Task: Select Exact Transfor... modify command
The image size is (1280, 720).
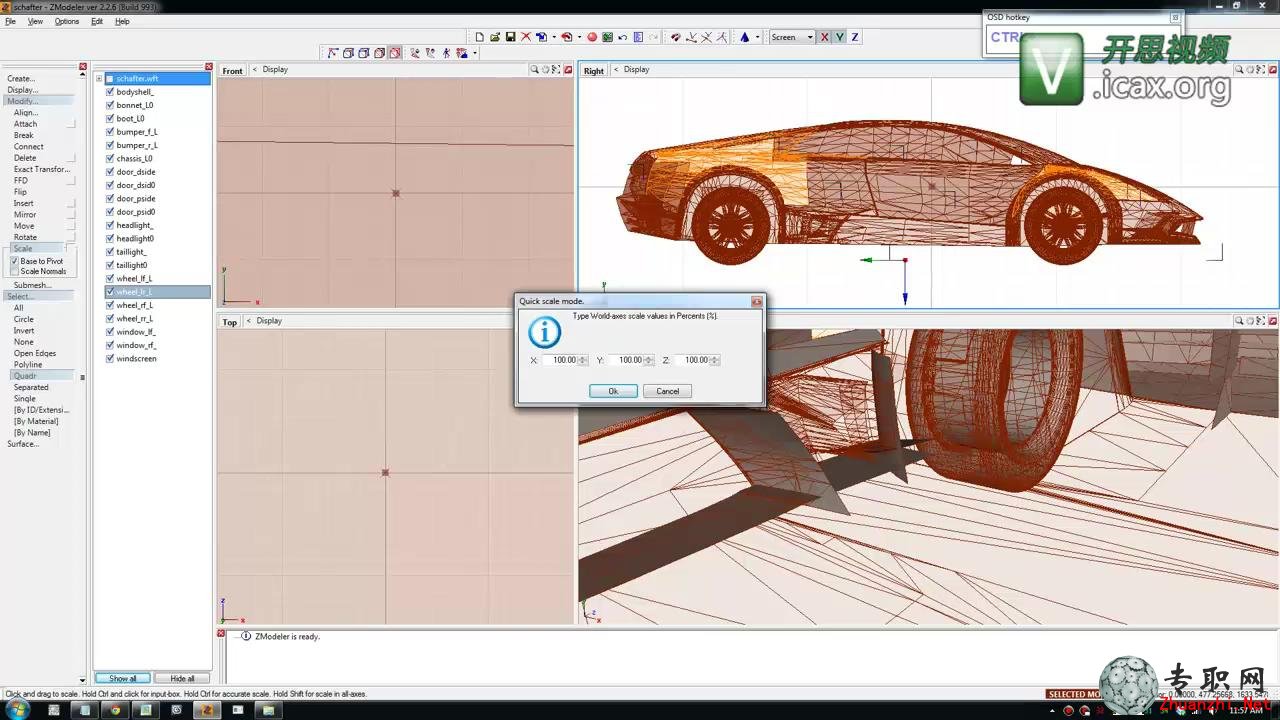Action: tap(42, 169)
